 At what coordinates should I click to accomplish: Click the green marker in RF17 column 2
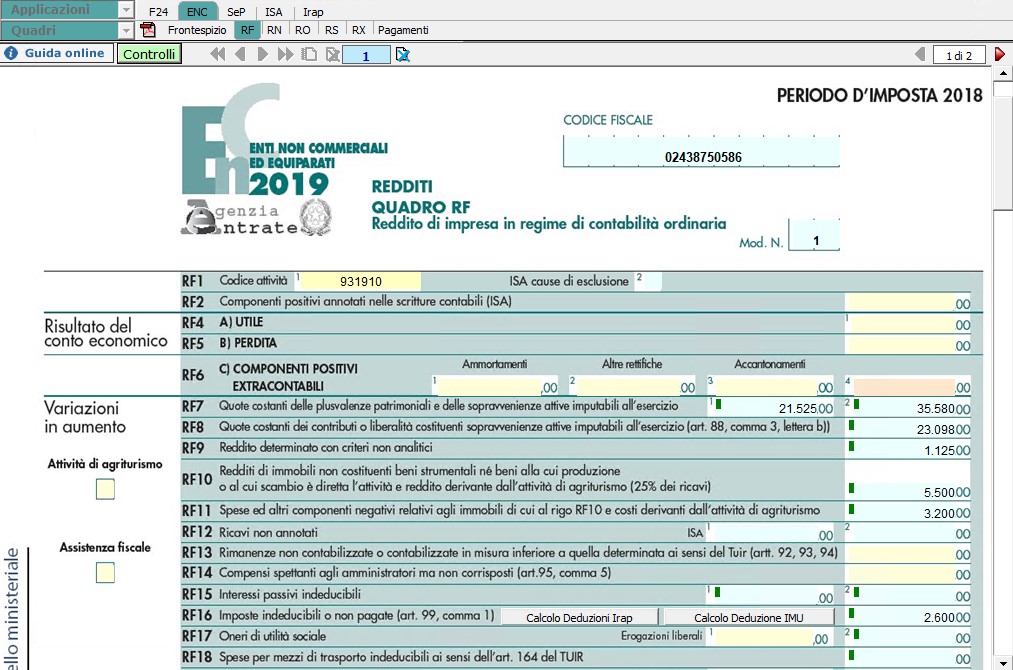[x=857, y=634]
